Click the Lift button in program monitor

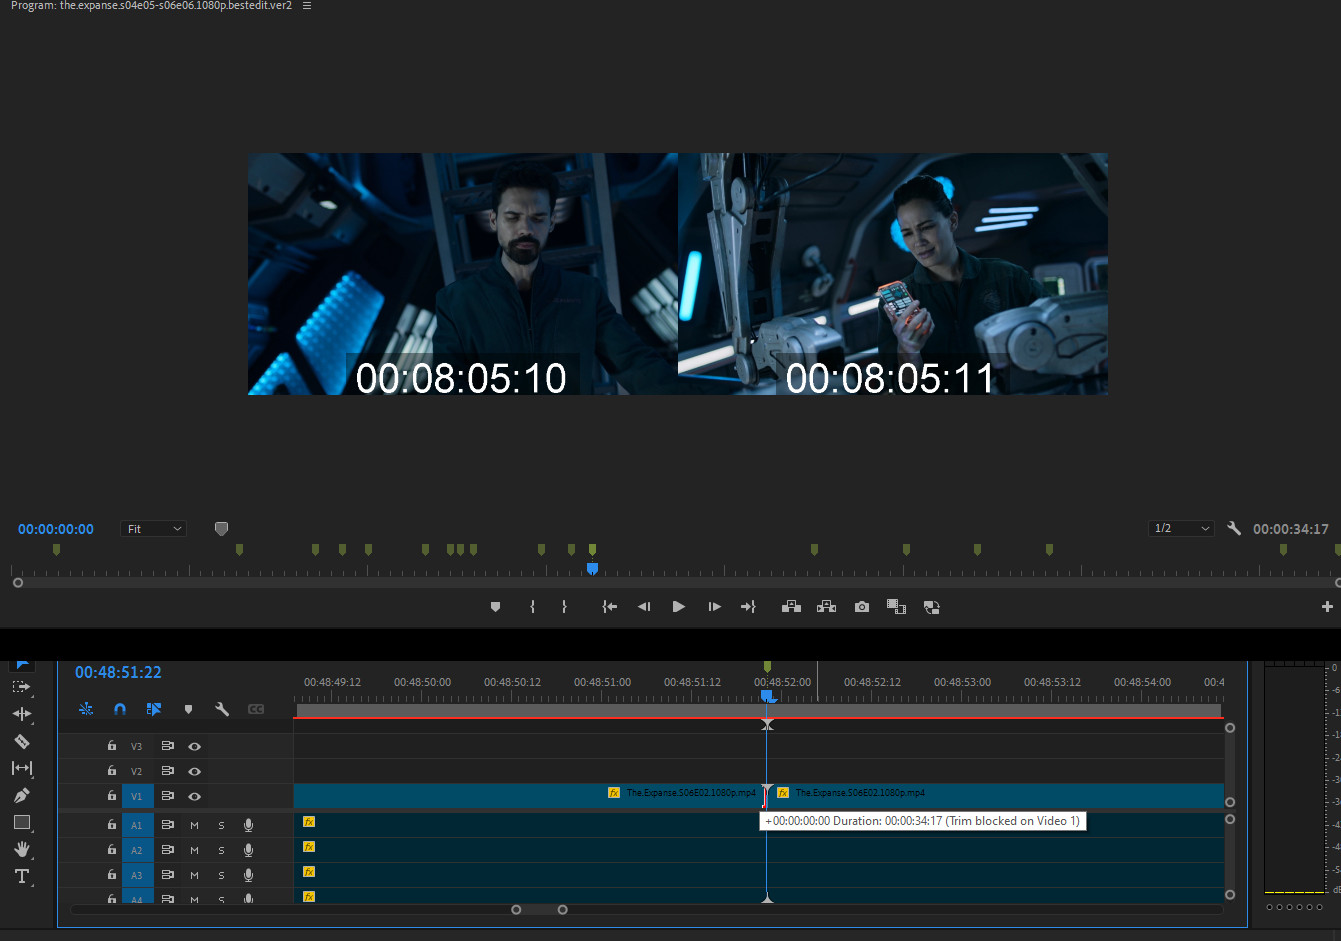[791, 607]
